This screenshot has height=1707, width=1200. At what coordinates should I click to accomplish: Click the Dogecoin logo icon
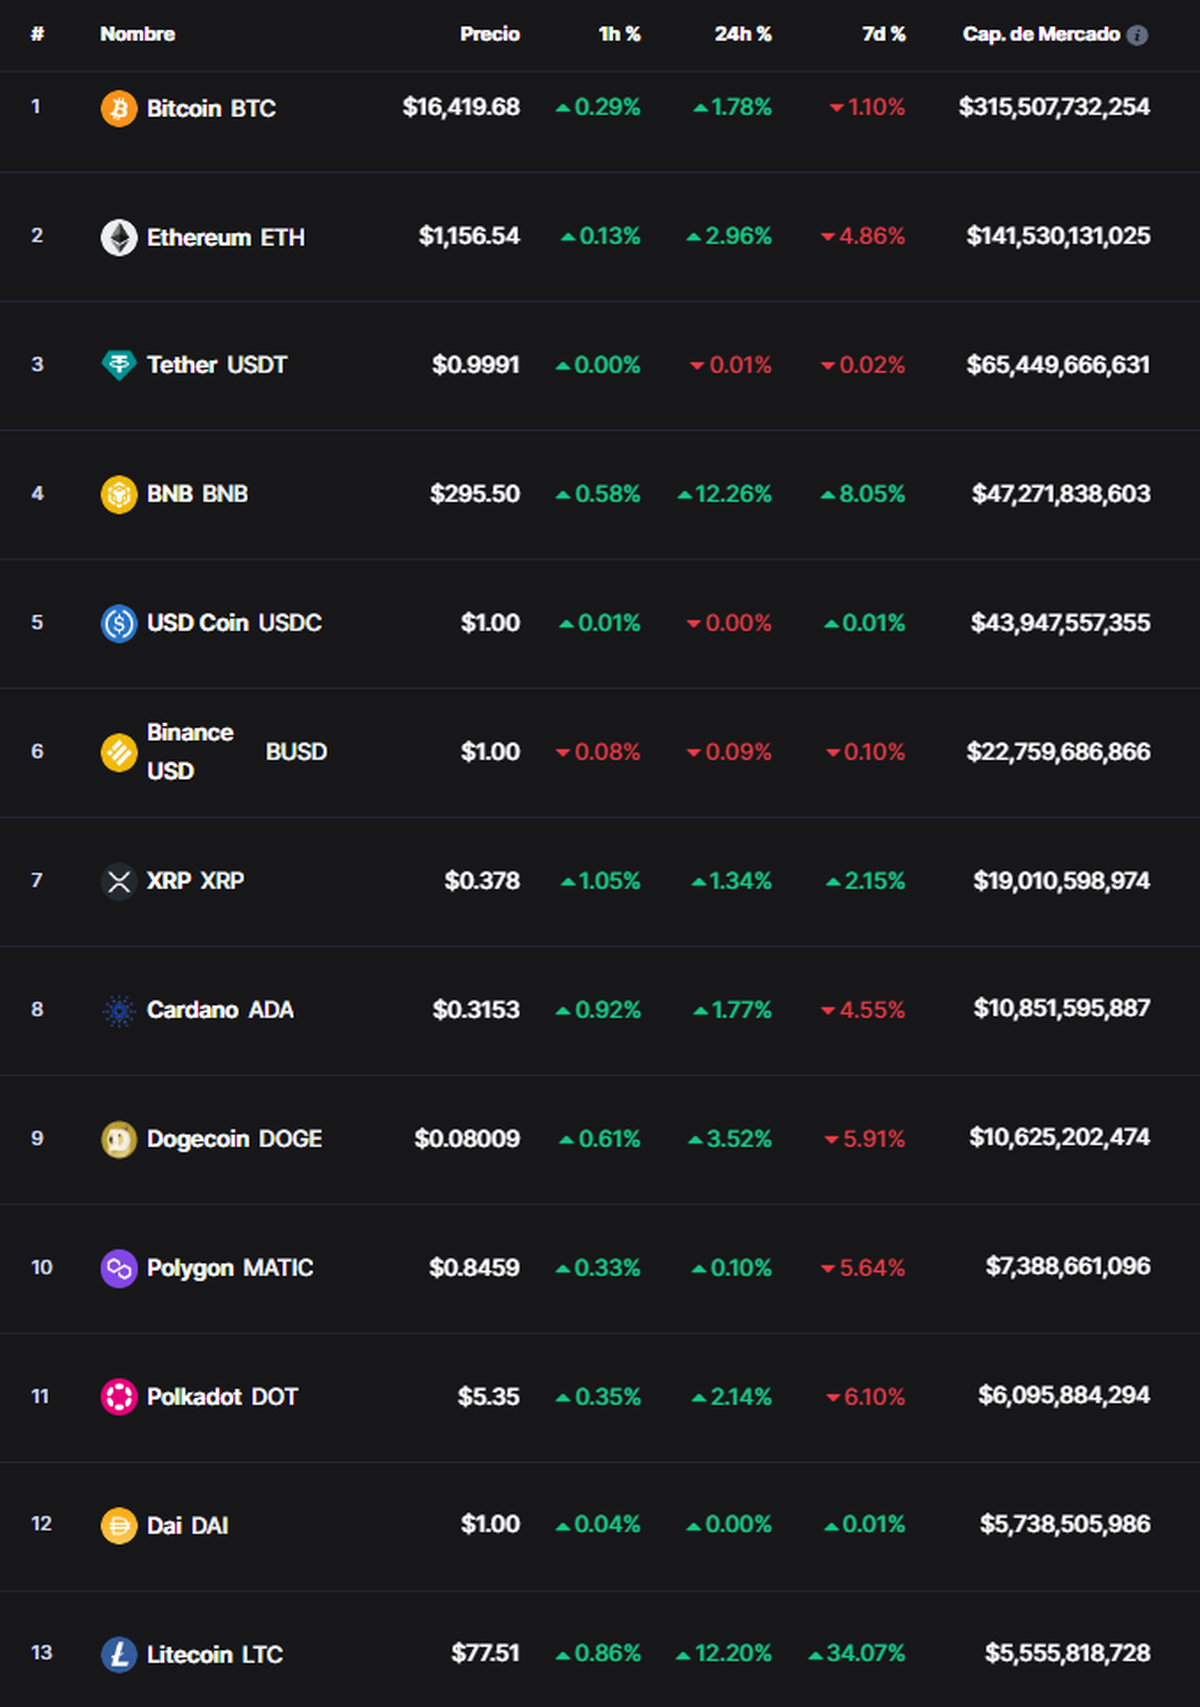(118, 1138)
